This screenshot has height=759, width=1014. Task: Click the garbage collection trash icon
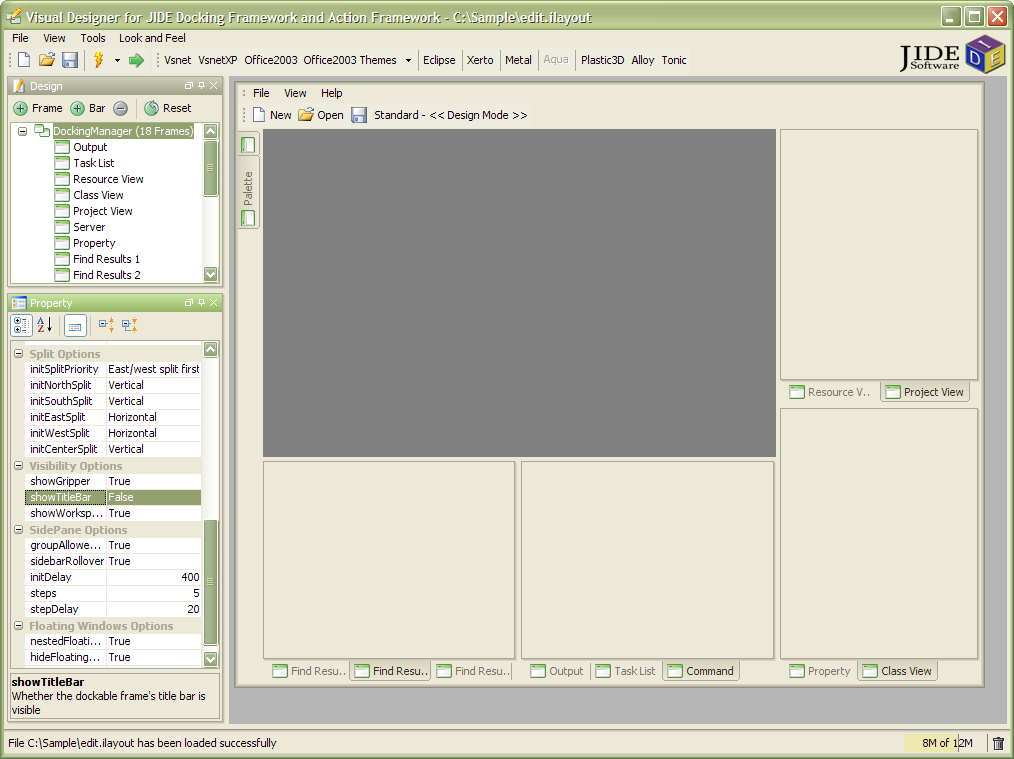pyautogui.click(x=998, y=743)
